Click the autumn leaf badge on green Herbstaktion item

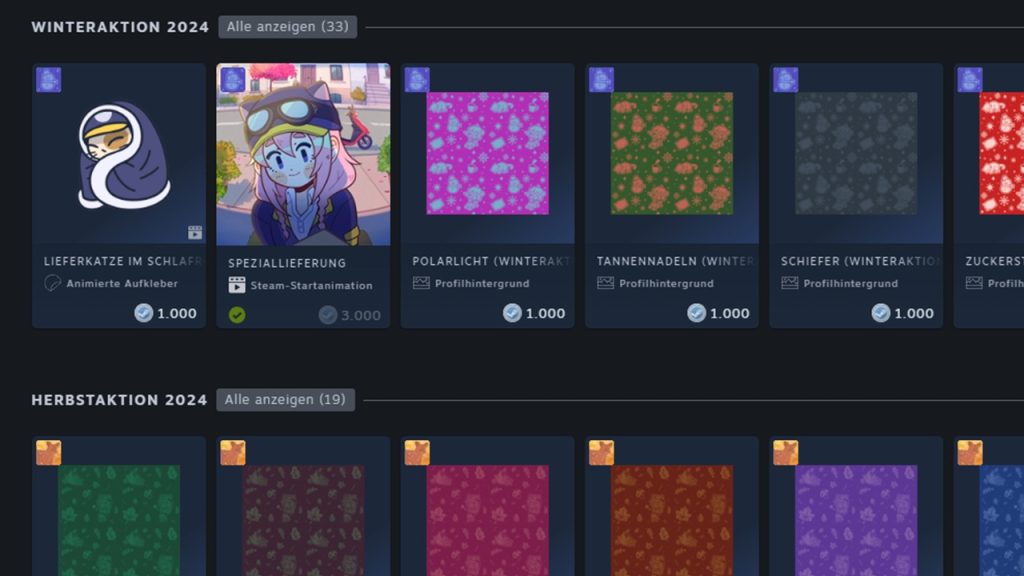(49, 453)
